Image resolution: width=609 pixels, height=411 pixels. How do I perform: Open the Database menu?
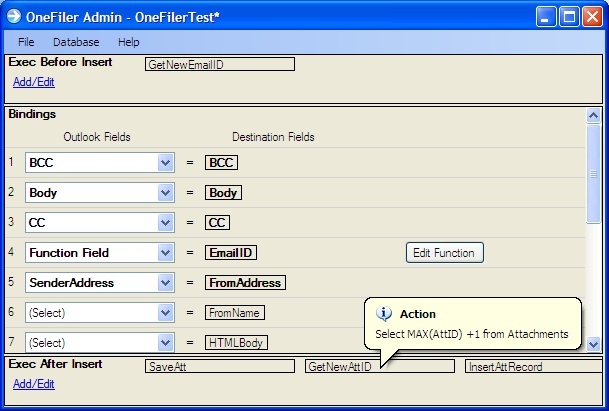point(76,42)
